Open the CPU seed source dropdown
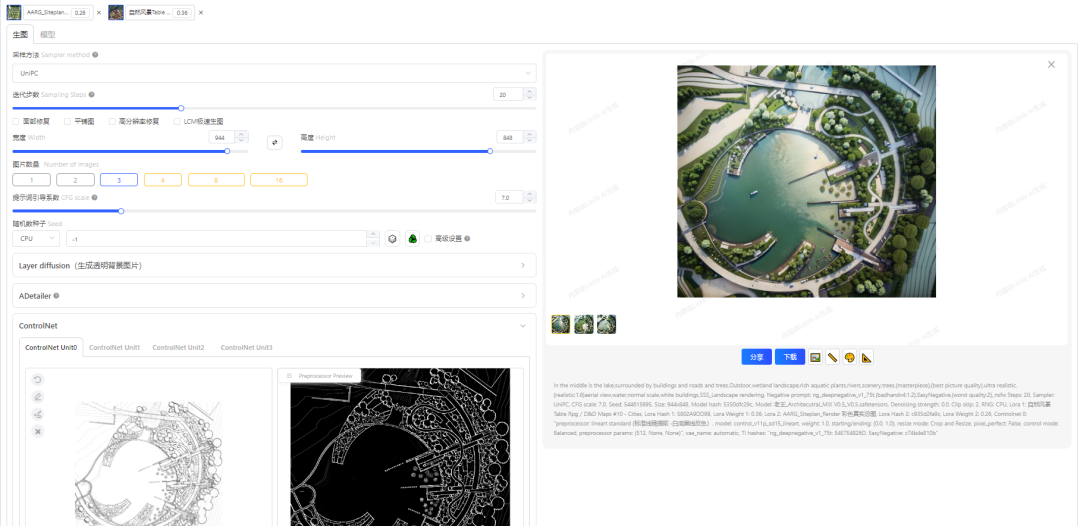 tap(36, 238)
